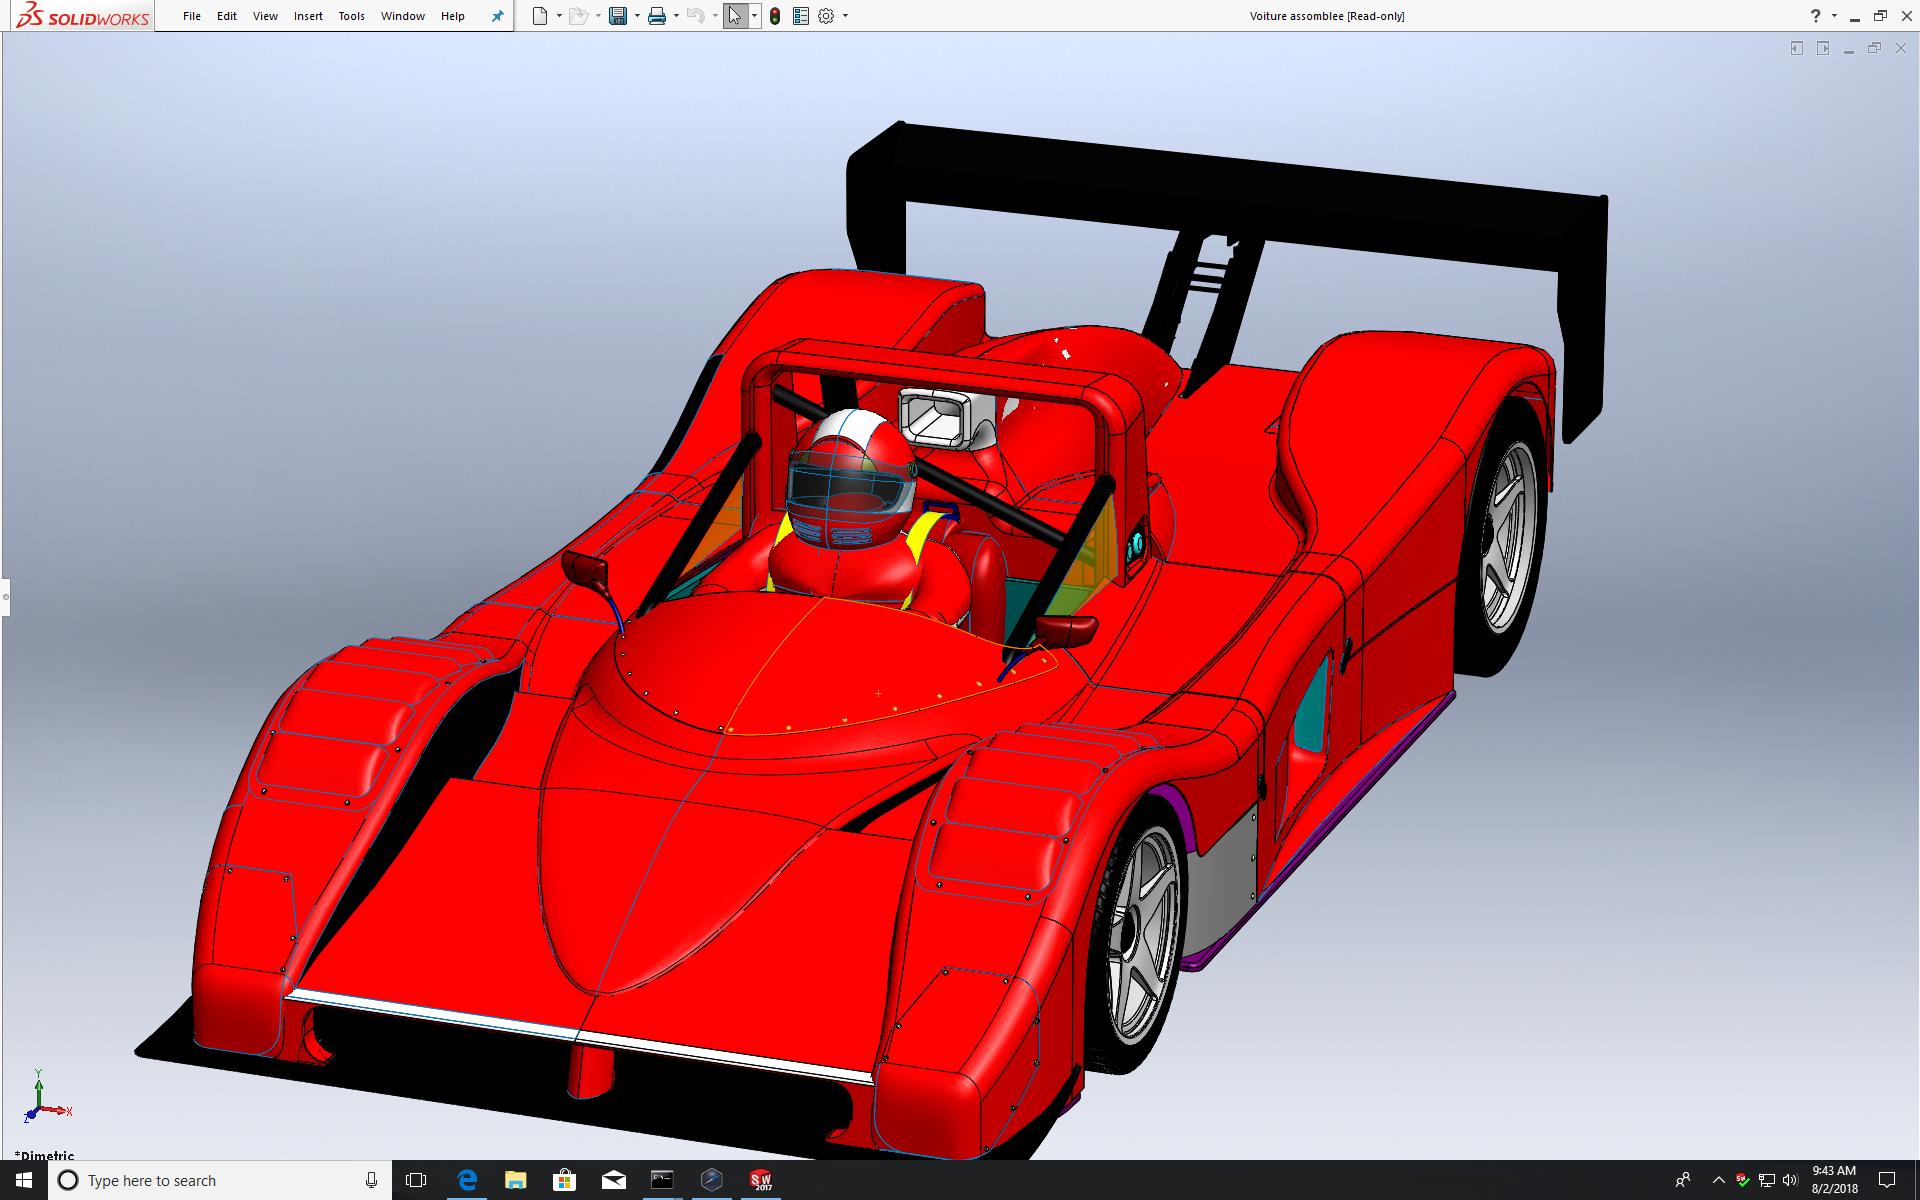Open File Properties list icon
Viewport: 1920px width, 1200px height.
(x=800, y=16)
